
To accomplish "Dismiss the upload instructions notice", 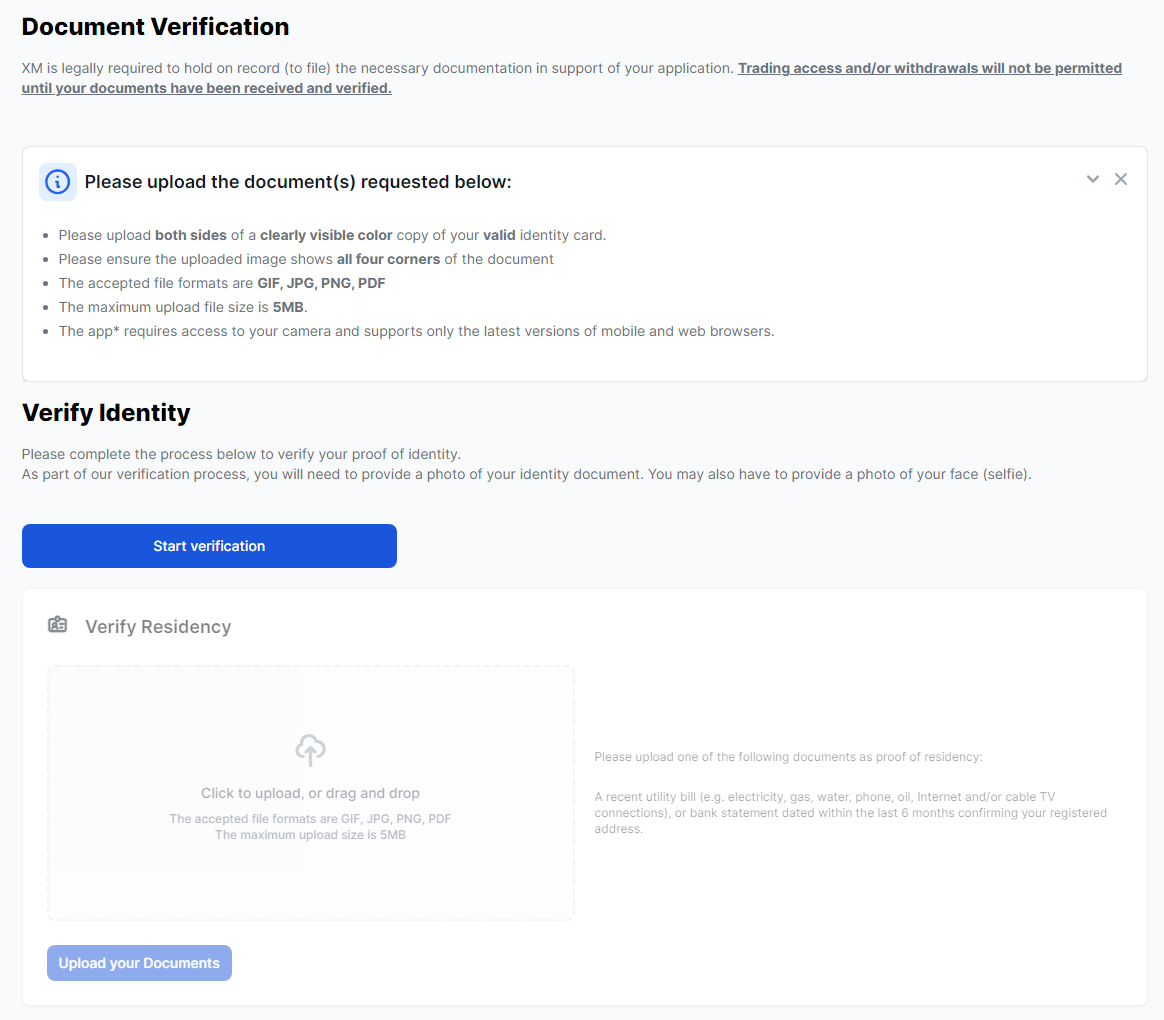I will 1121,179.
